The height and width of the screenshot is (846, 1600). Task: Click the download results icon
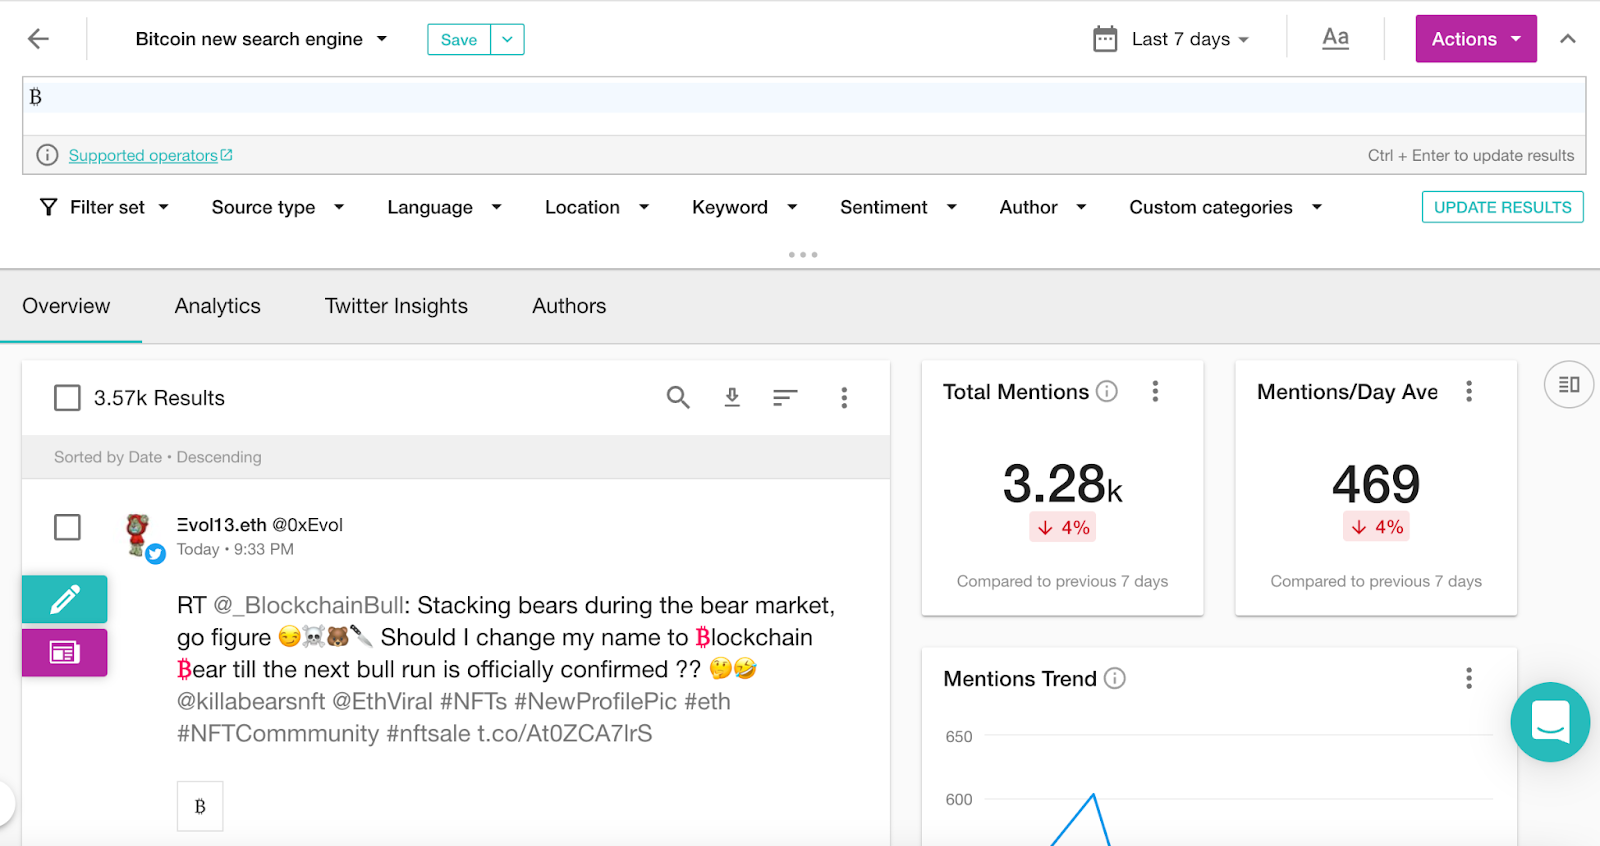click(x=732, y=398)
